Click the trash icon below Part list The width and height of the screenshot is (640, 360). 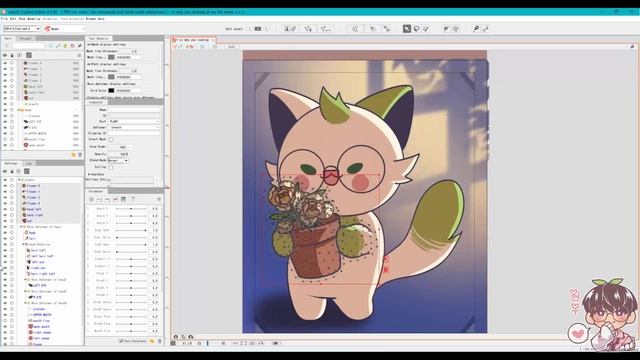click(80, 155)
